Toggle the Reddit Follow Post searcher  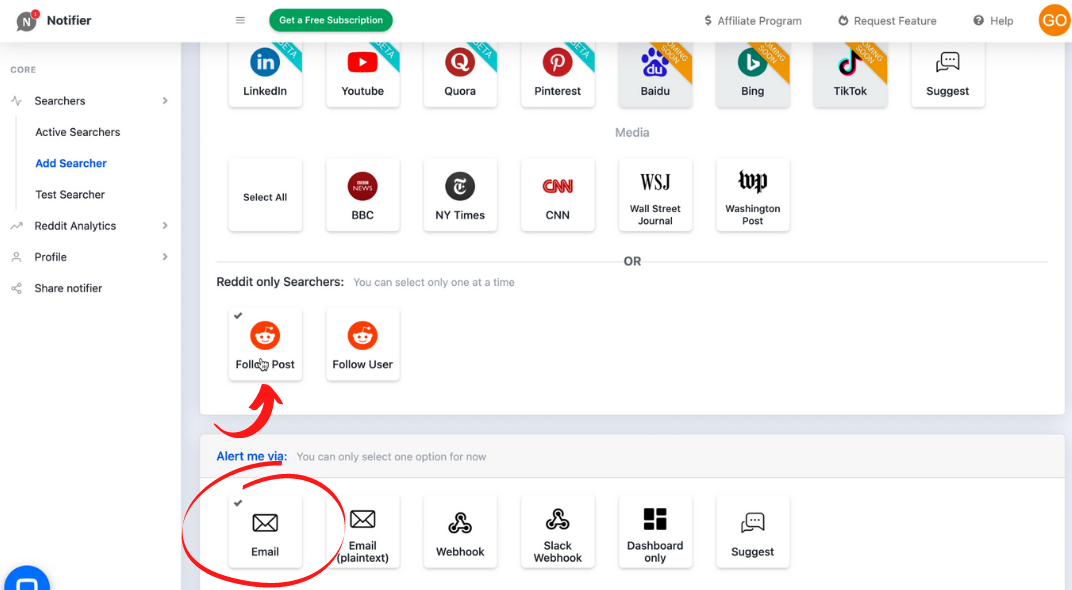pos(265,344)
